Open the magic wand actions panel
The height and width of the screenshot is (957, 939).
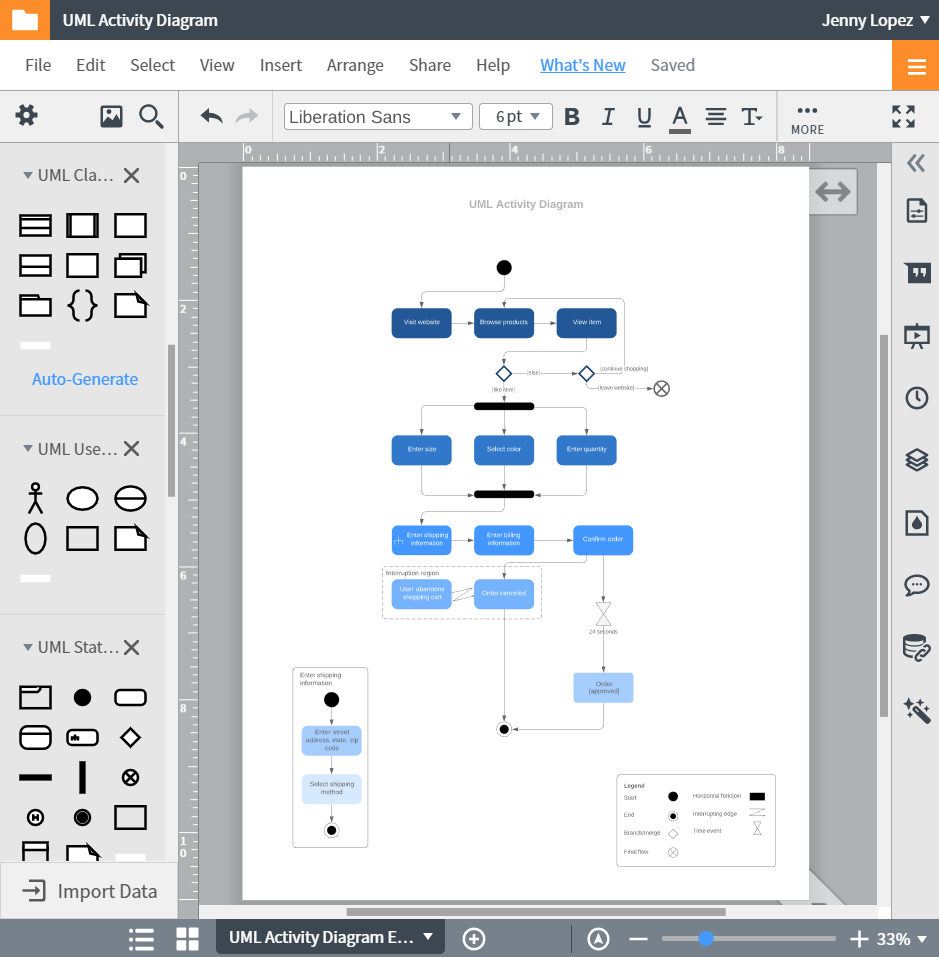pos(916,710)
